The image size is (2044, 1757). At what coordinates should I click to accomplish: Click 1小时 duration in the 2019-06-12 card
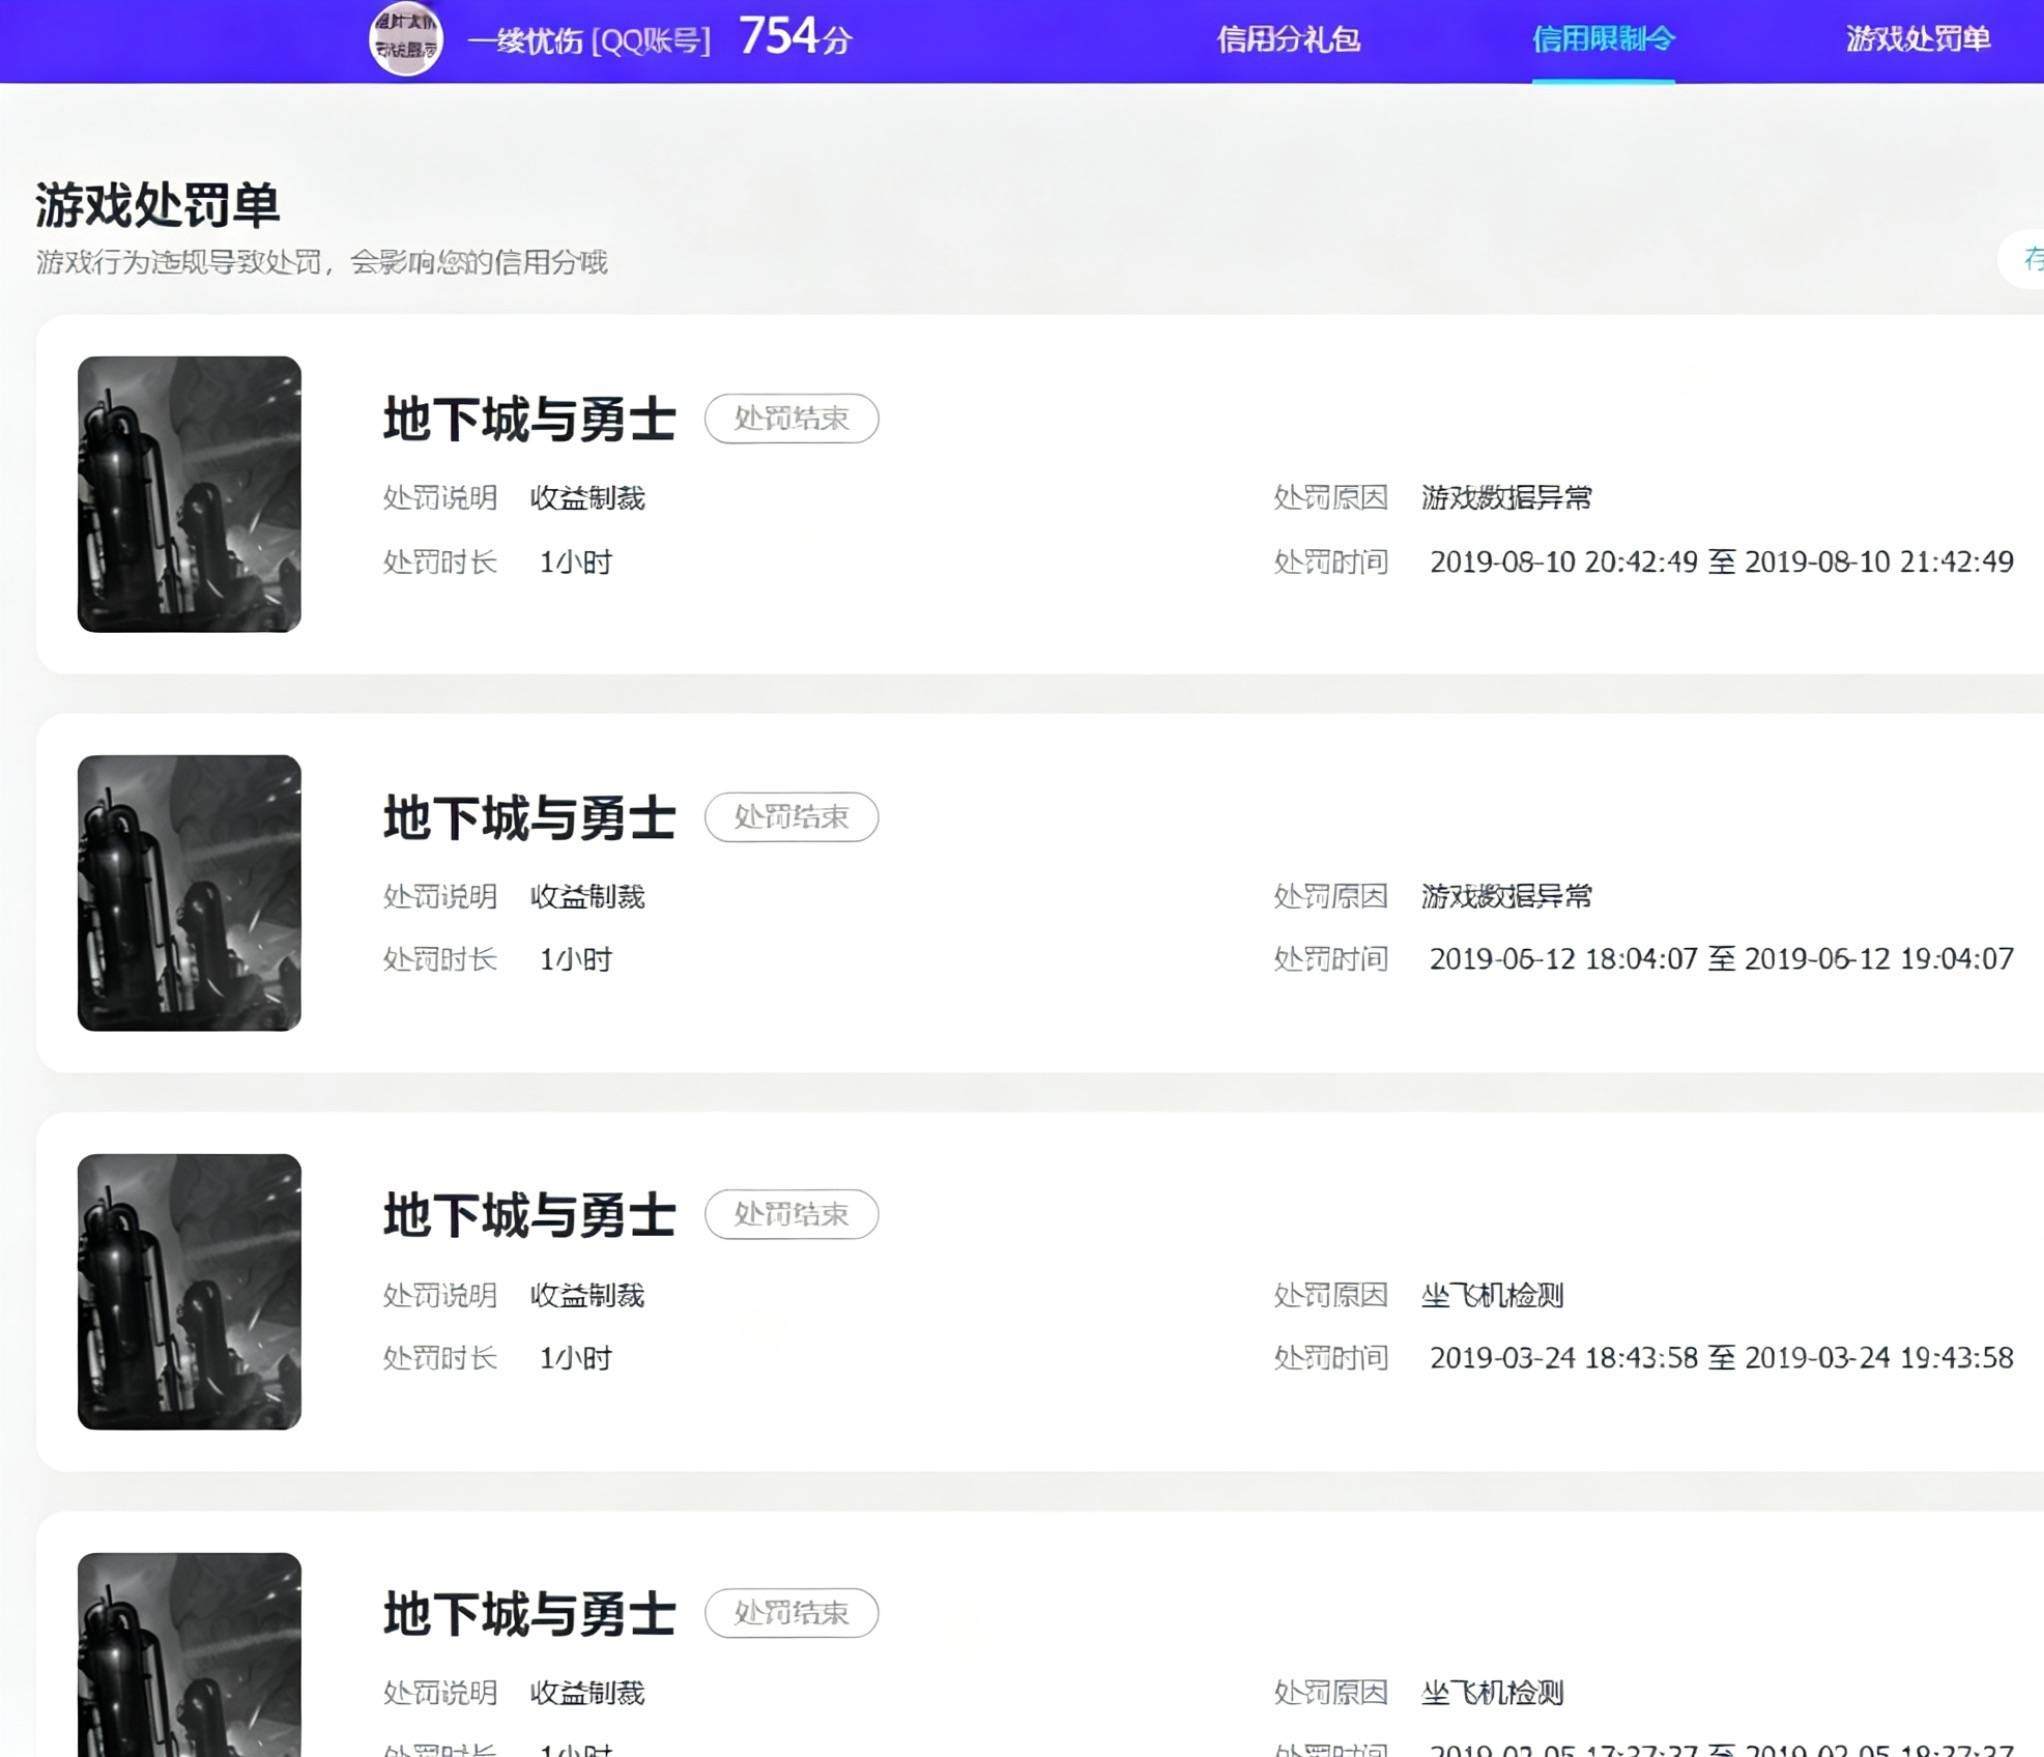(x=575, y=960)
